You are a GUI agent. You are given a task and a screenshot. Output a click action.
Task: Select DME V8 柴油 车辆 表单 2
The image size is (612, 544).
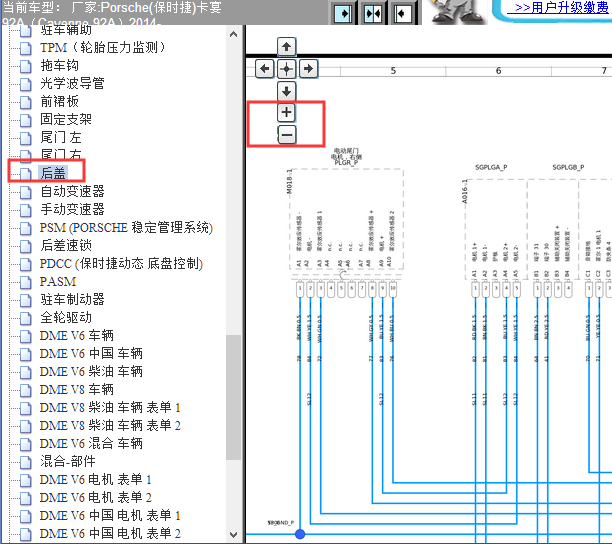click(x=110, y=425)
